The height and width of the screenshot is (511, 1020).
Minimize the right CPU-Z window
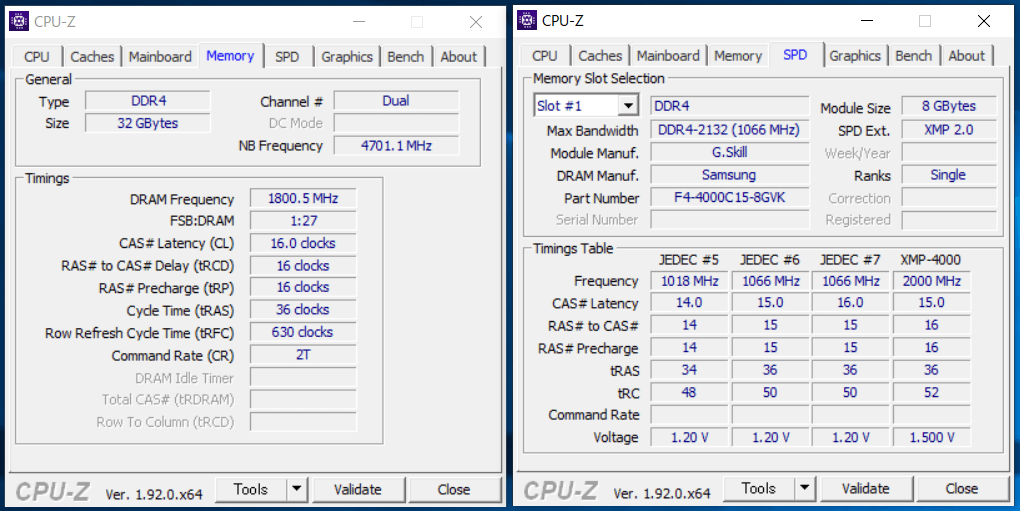tap(867, 21)
